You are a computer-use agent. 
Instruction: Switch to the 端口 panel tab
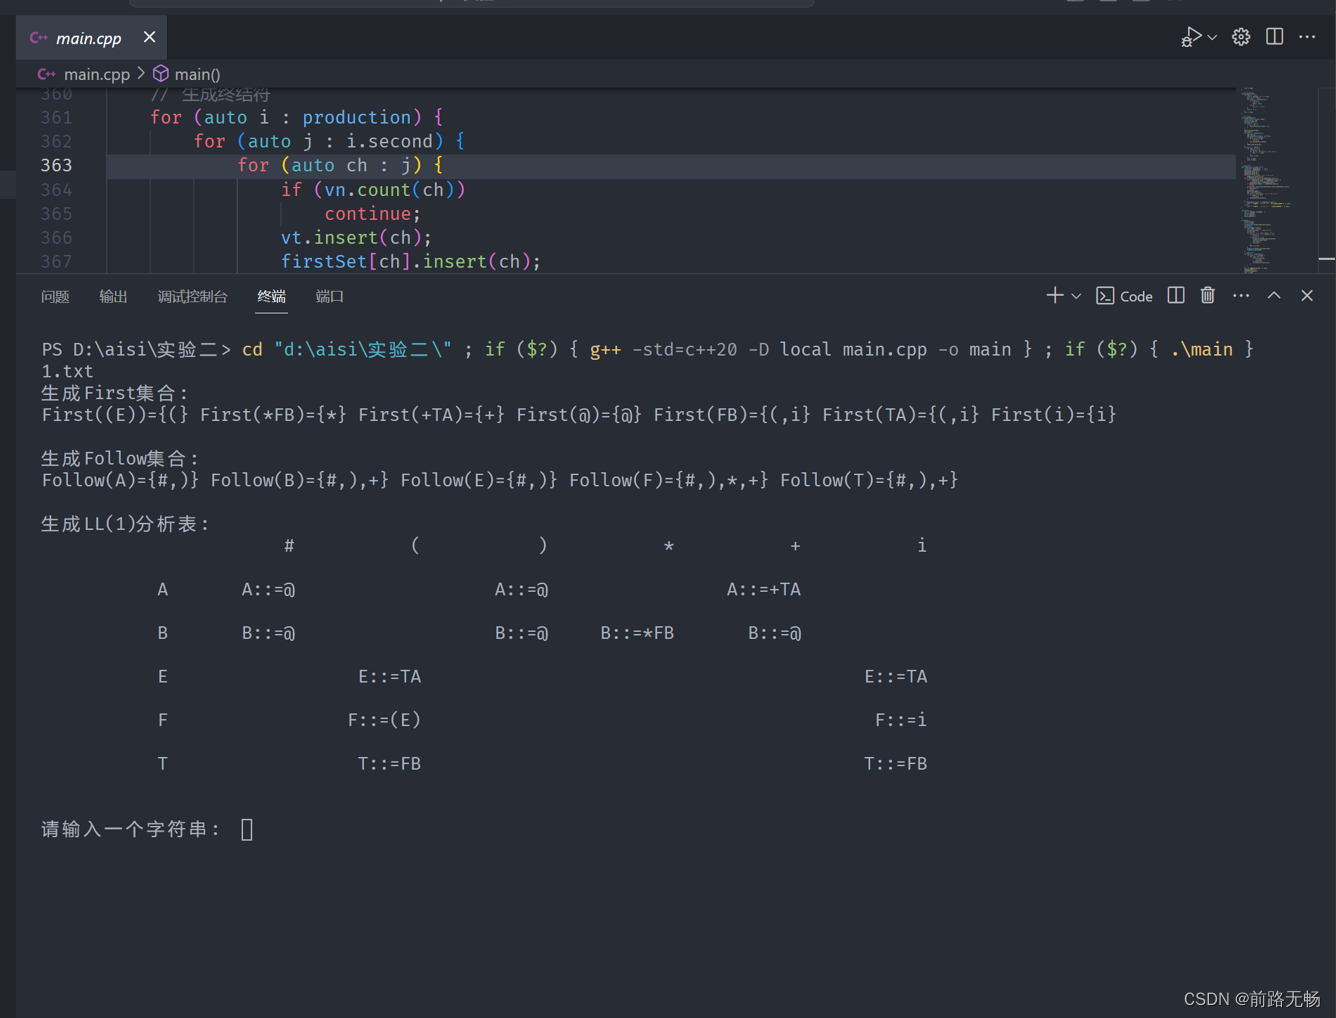[x=329, y=296]
